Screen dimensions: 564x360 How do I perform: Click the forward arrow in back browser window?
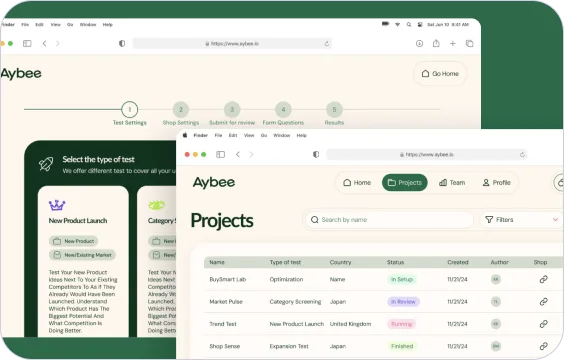click(58, 44)
